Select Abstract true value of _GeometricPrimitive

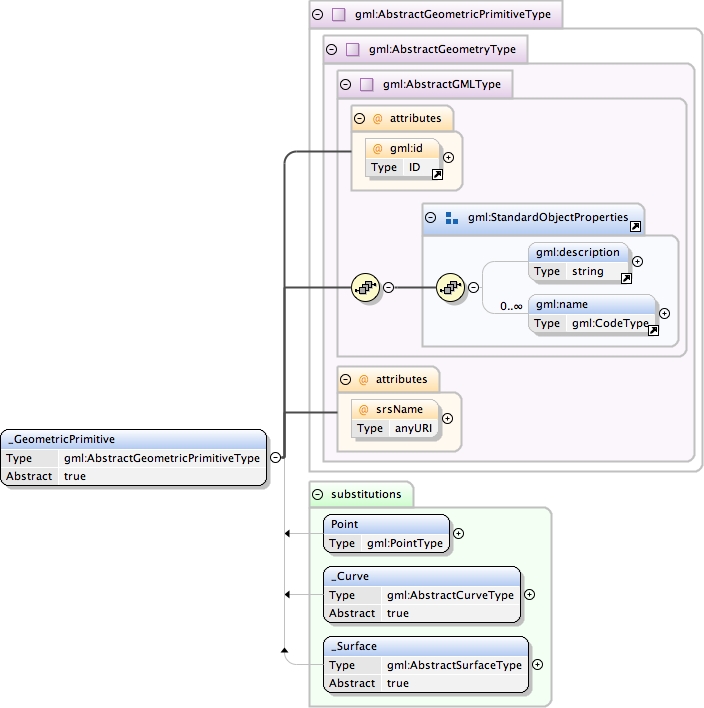[75, 476]
